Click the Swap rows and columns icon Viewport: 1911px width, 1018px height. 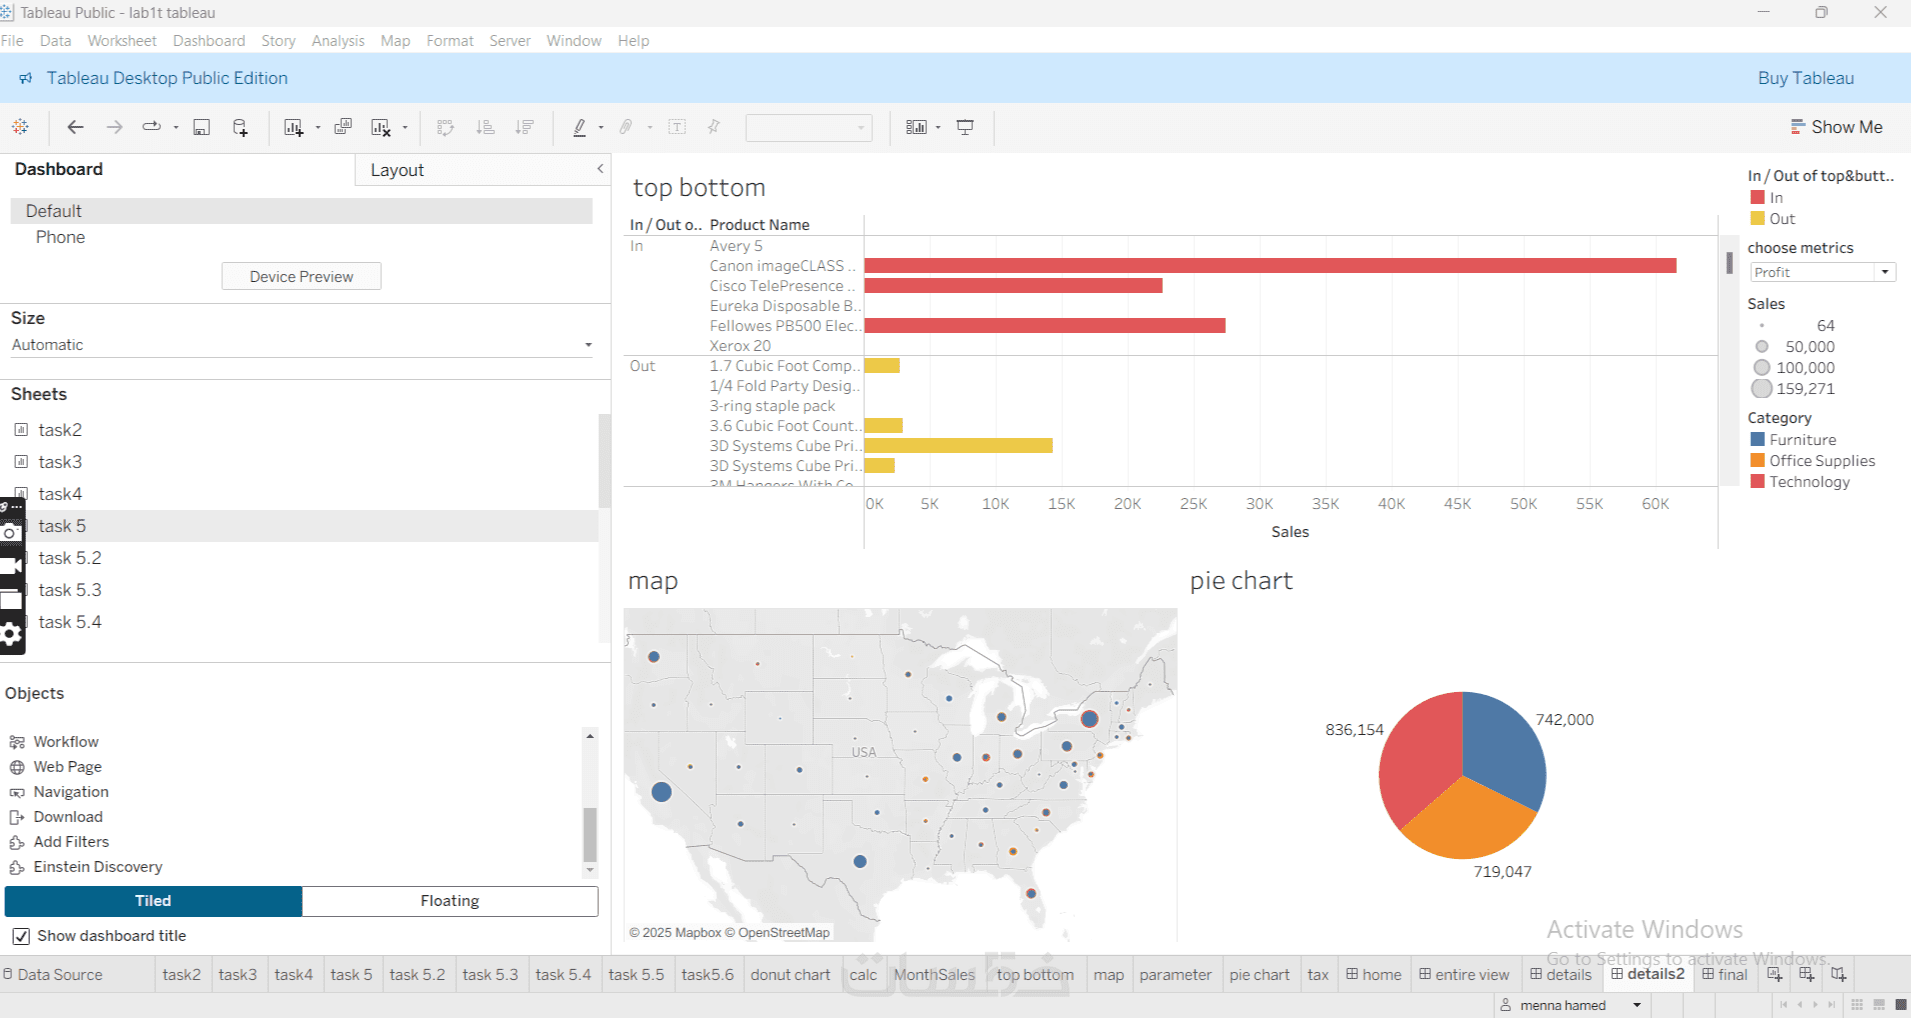tap(446, 127)
